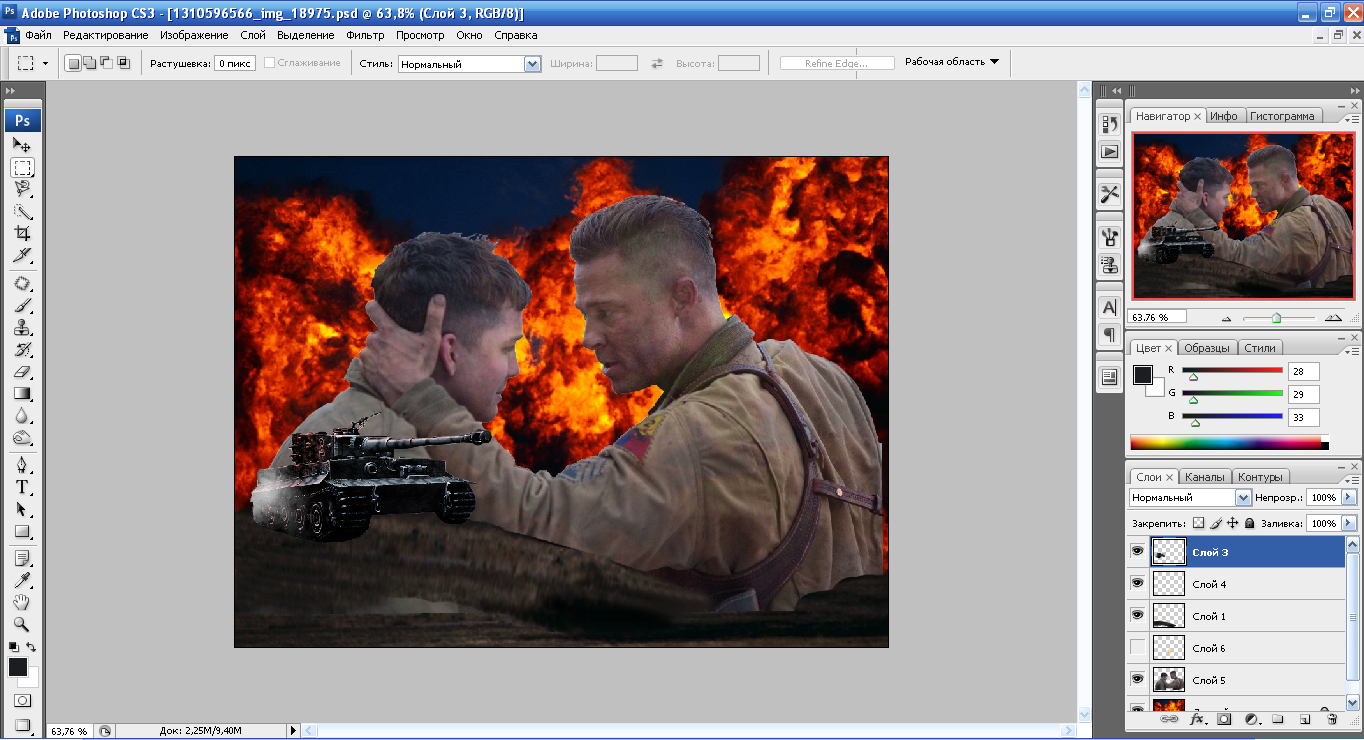Open the Actions panel icon
The width and height of the screenshot is (1364, 740).
point(1109,152)
